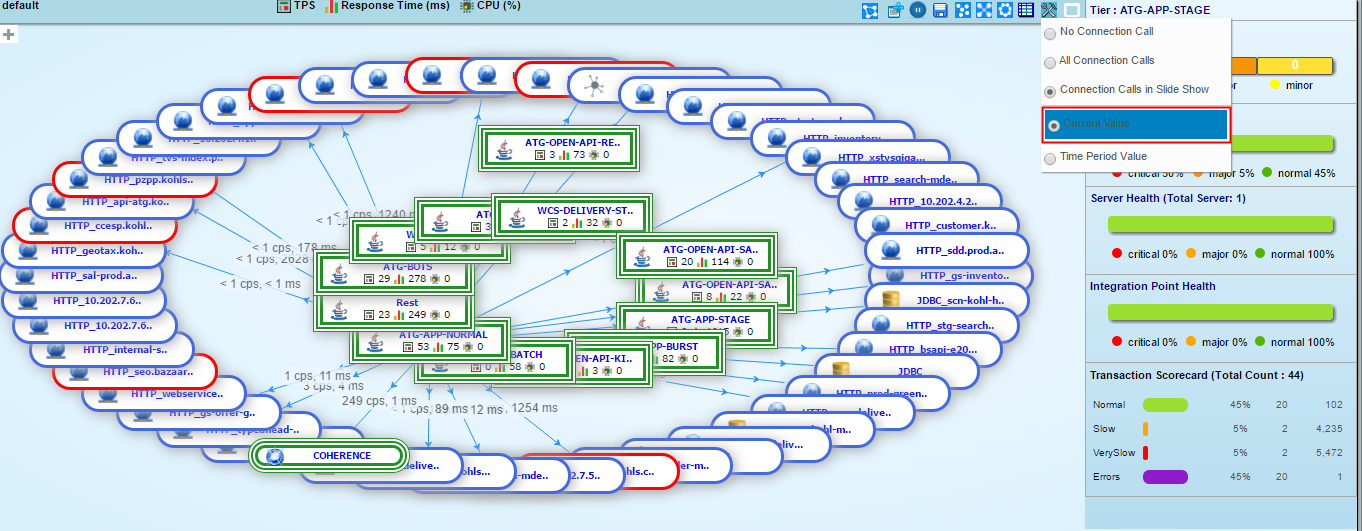Click the green Normal scorecard bar

tap(1165, 405)
